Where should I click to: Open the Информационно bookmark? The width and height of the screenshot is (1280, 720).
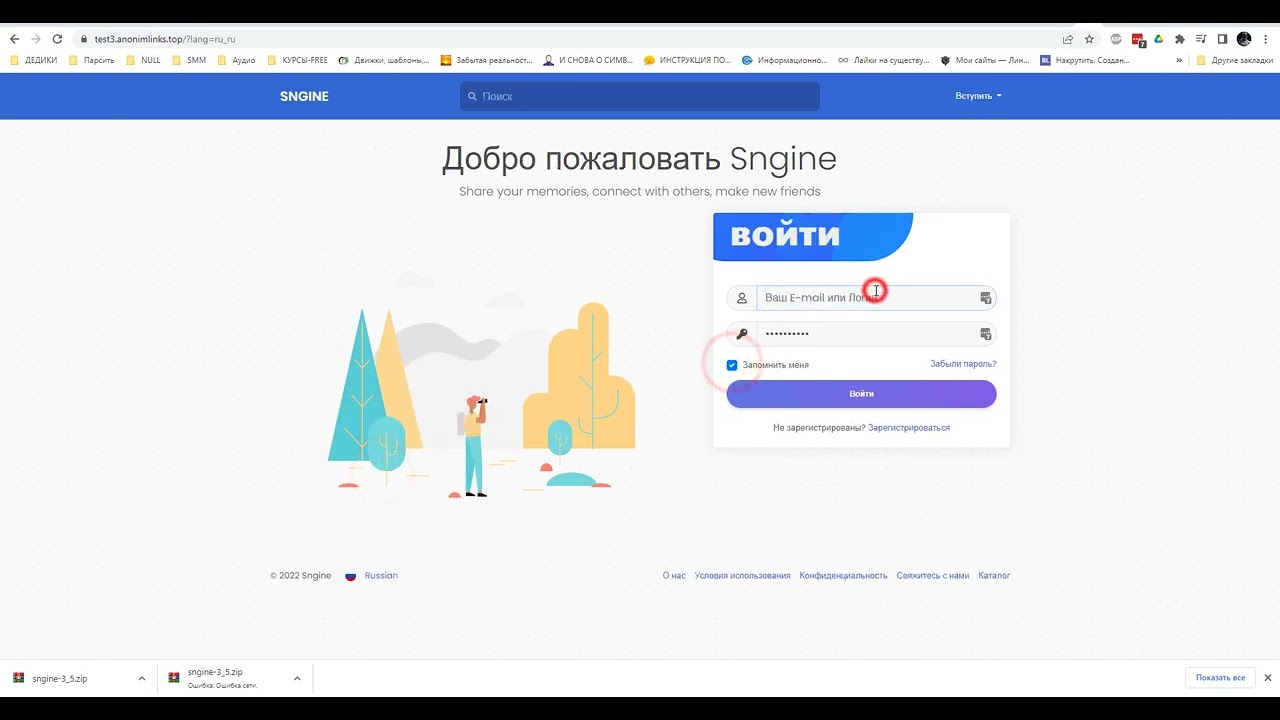785,60
